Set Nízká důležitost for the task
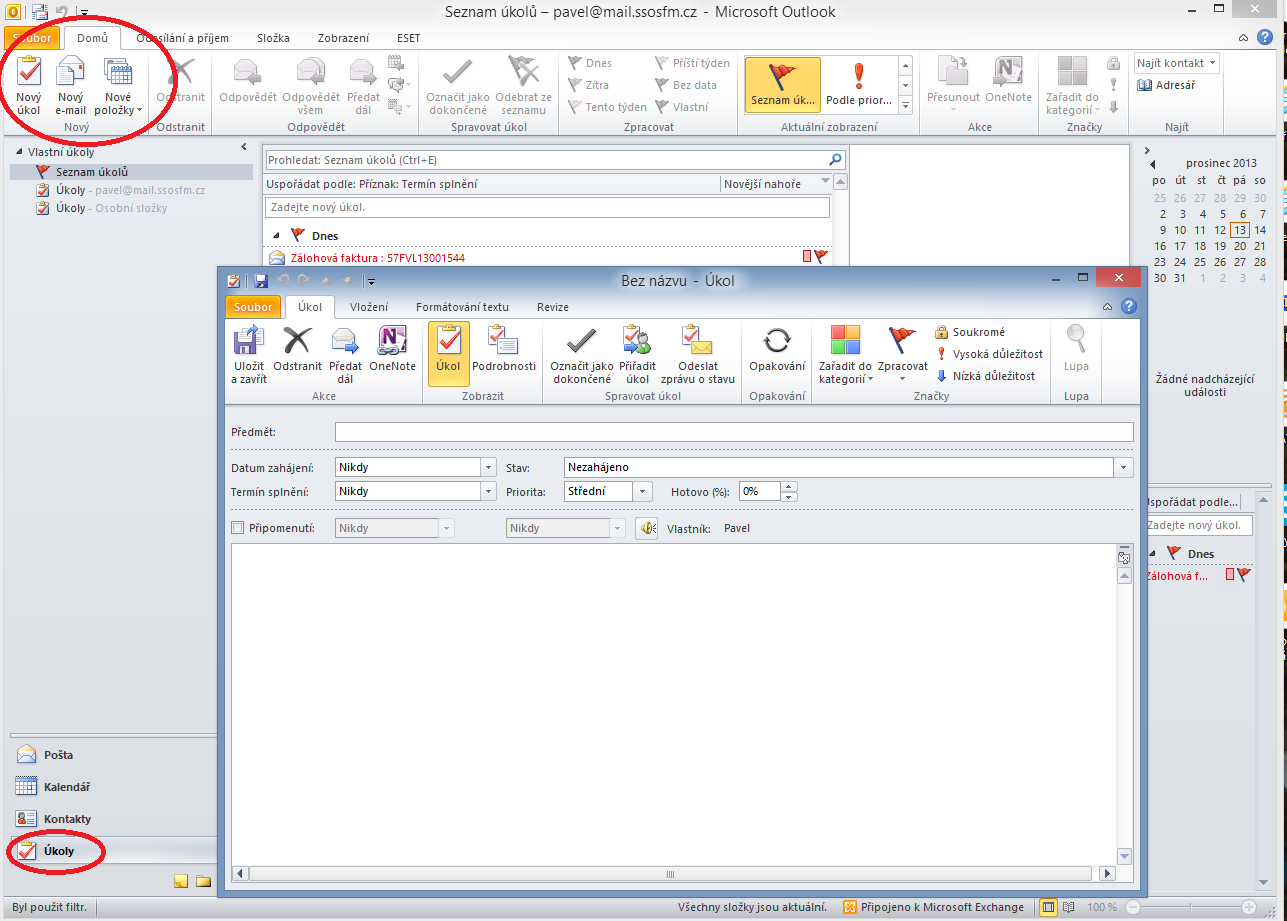Image resolution: width=1287 pixels, height=921 pixels. 985,376
